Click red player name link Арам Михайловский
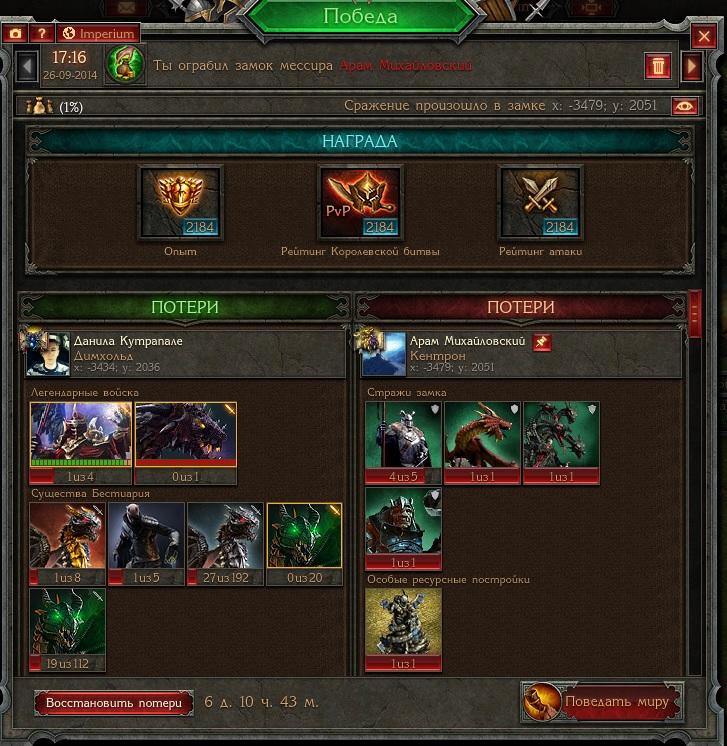The width and height of the screenshot is (727, 746). click(x=406, y=65)
